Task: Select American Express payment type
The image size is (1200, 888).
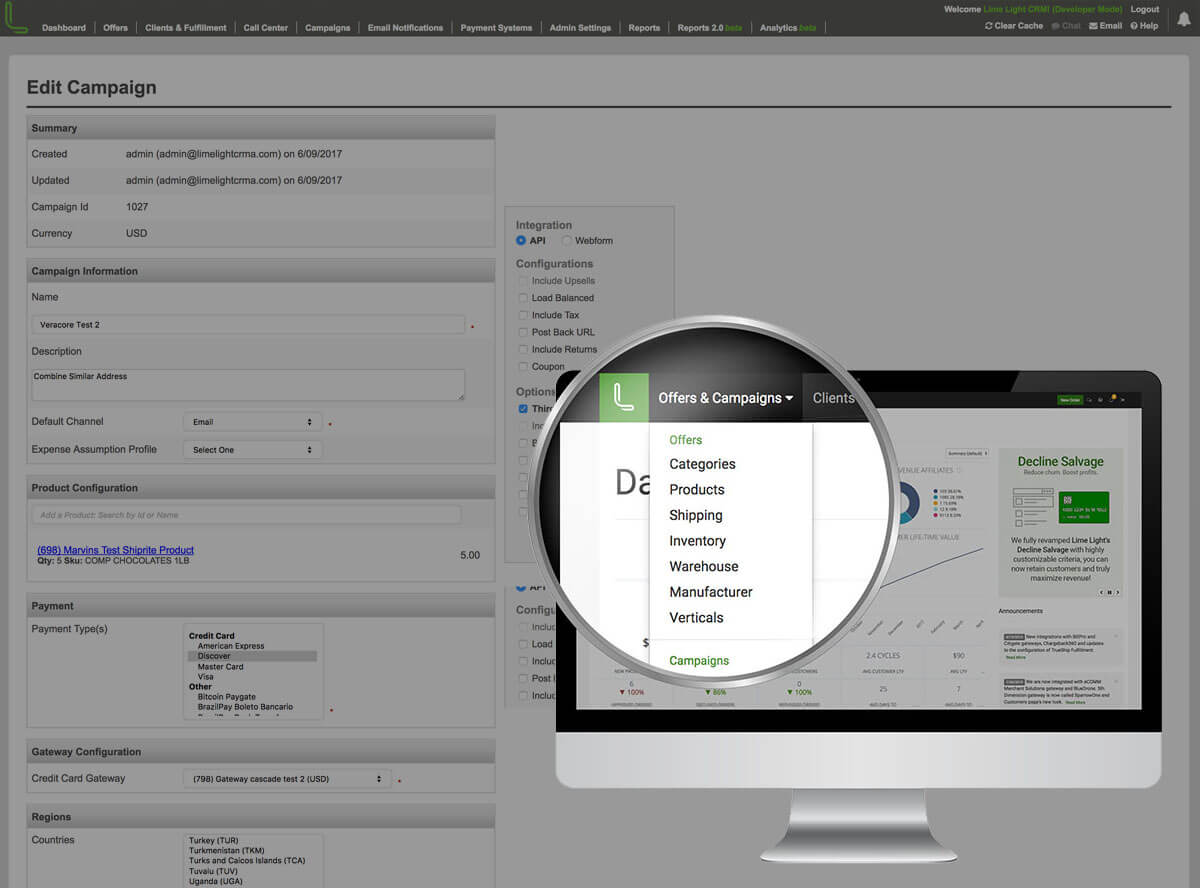Action: click(x=231, y=646)
